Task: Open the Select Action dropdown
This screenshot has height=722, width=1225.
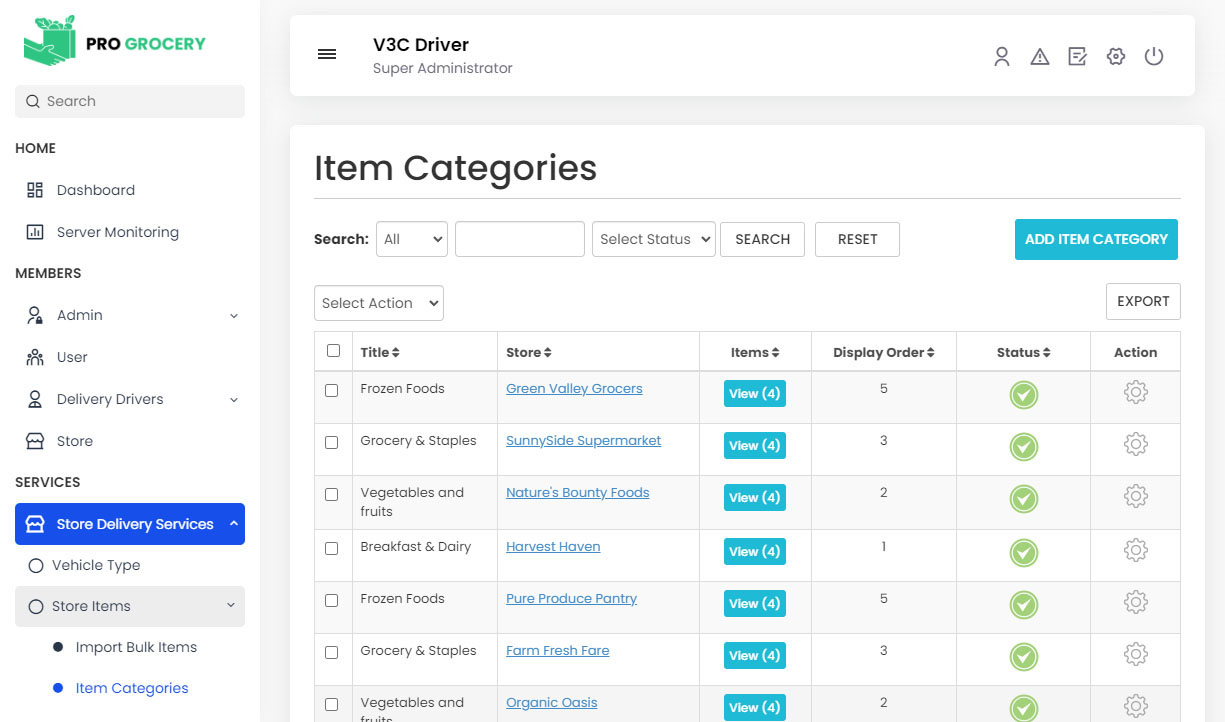Action: coord(379,303)
